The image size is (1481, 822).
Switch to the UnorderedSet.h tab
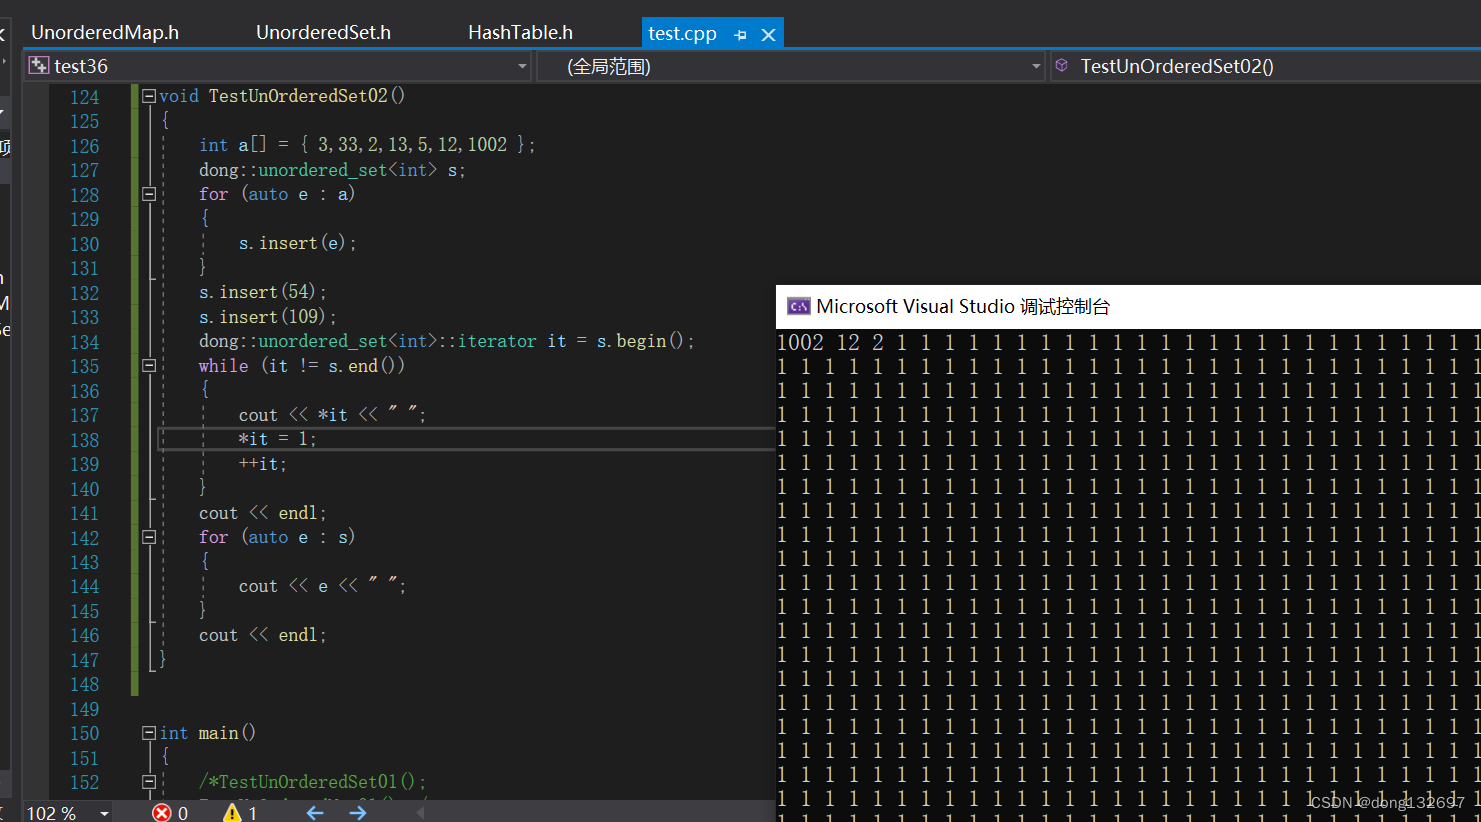click(x=323, y=33)
